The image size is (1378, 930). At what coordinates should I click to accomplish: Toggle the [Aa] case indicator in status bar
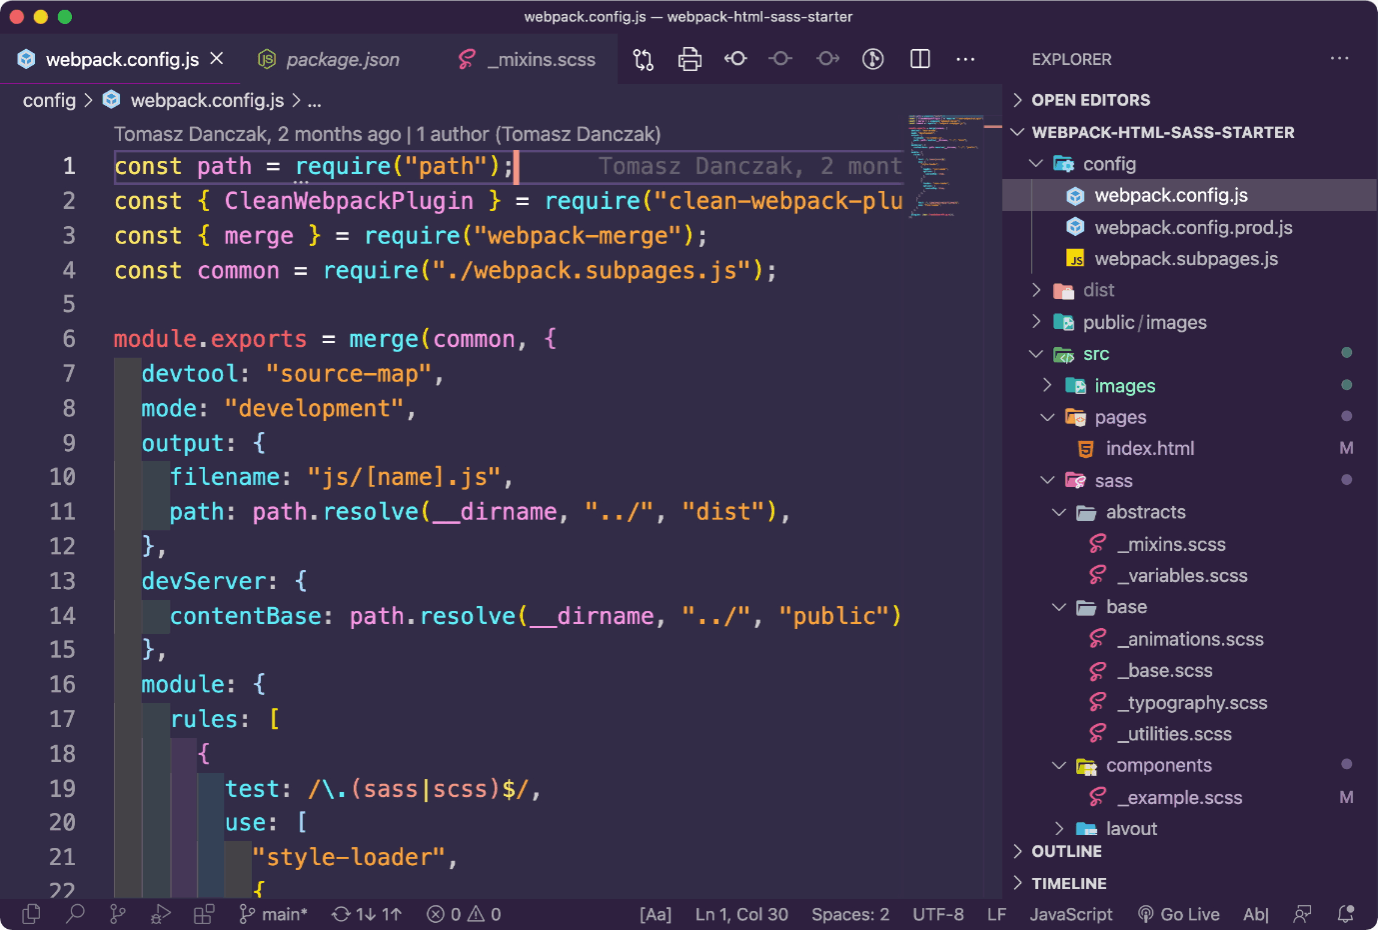[655, 914]
